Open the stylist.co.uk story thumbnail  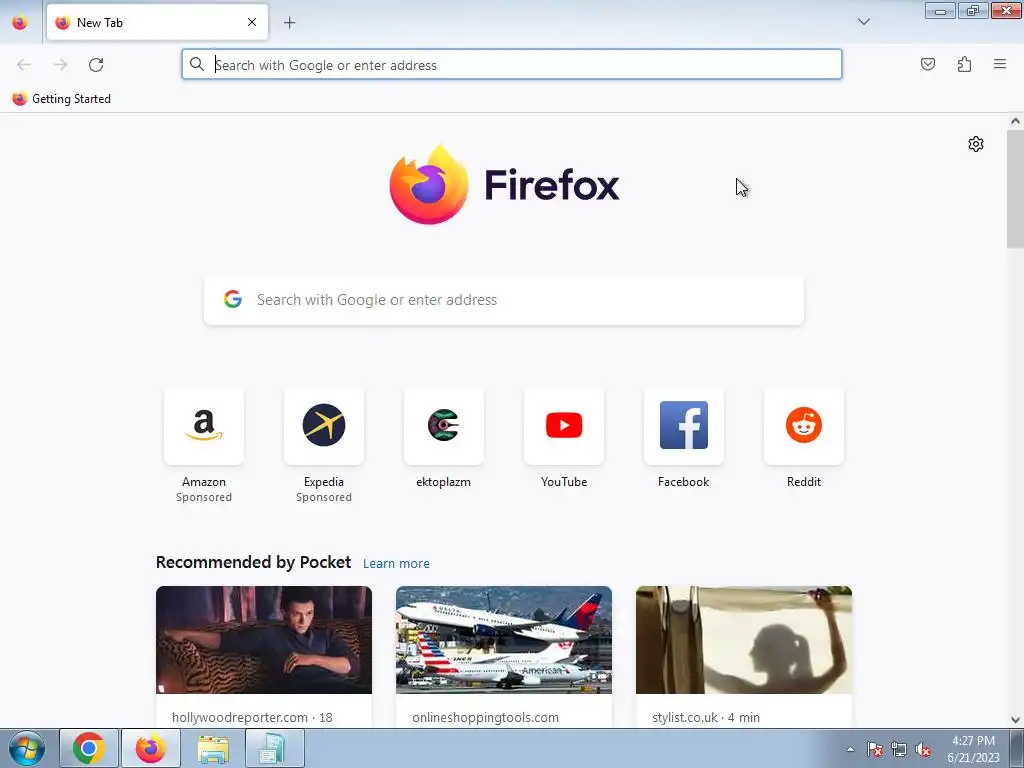744,639
